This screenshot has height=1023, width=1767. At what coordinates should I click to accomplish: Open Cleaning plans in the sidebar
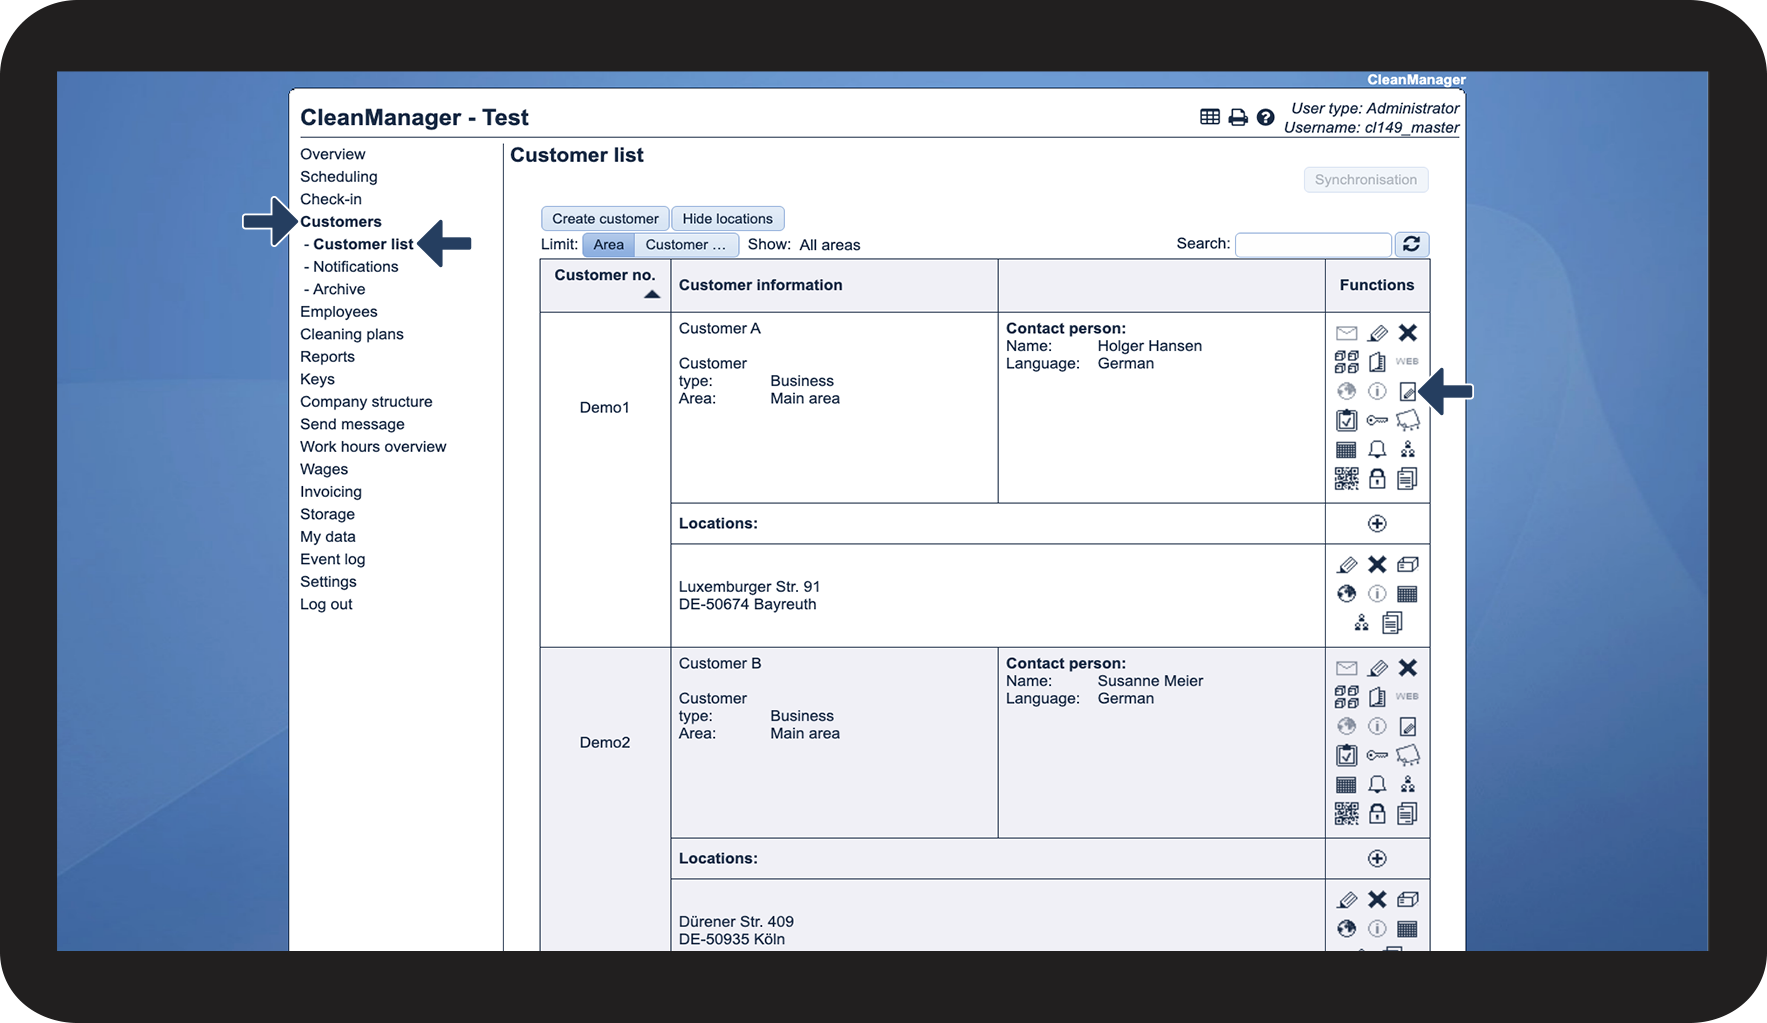[x=352, y=334]
